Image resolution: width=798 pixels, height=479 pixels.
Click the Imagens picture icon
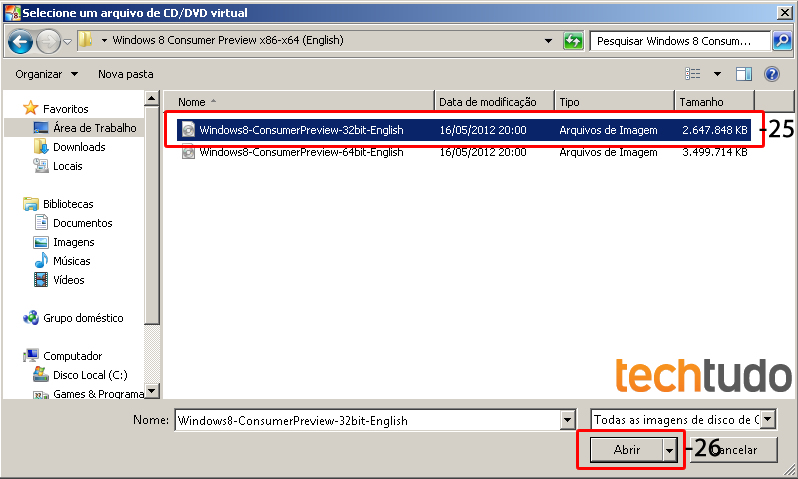pos(41,242)
